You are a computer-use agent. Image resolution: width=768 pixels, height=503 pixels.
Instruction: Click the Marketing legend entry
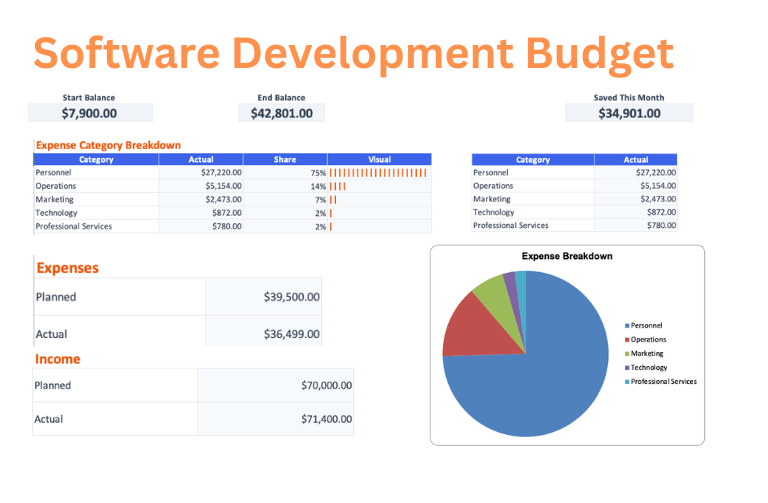[644, 353]
